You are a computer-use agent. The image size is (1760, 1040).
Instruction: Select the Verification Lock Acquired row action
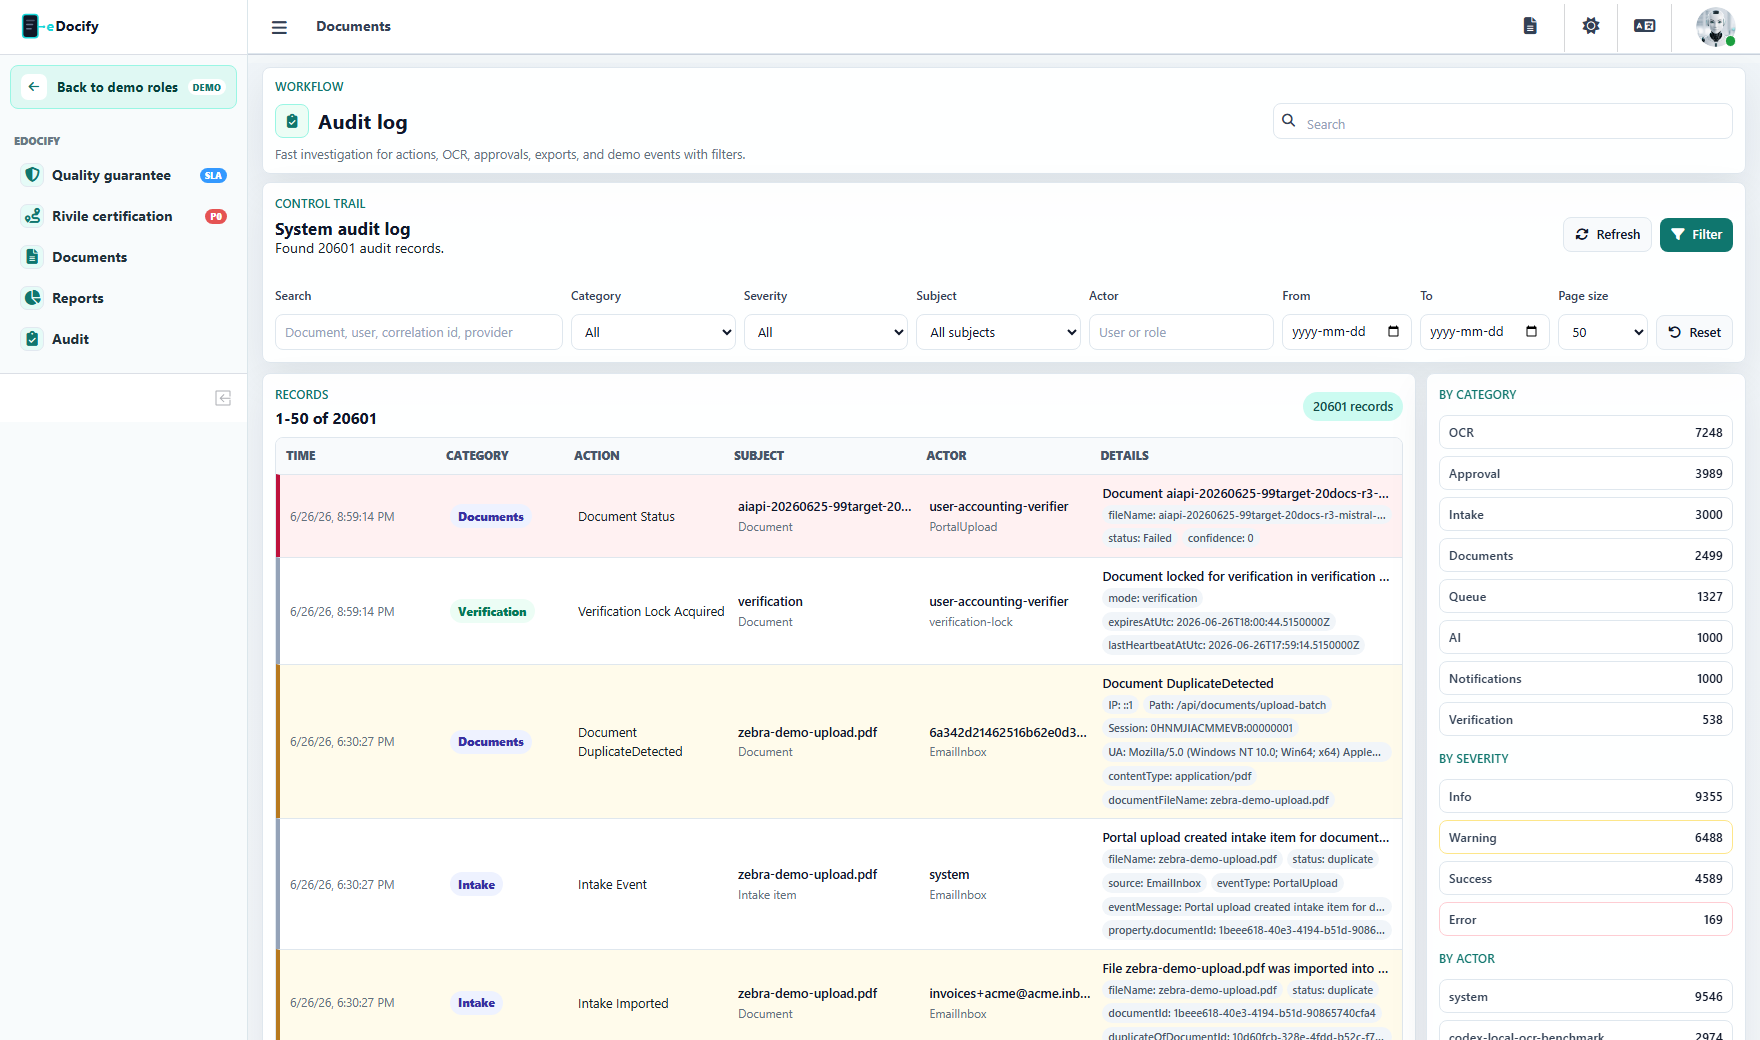click(x=651, y=612)
